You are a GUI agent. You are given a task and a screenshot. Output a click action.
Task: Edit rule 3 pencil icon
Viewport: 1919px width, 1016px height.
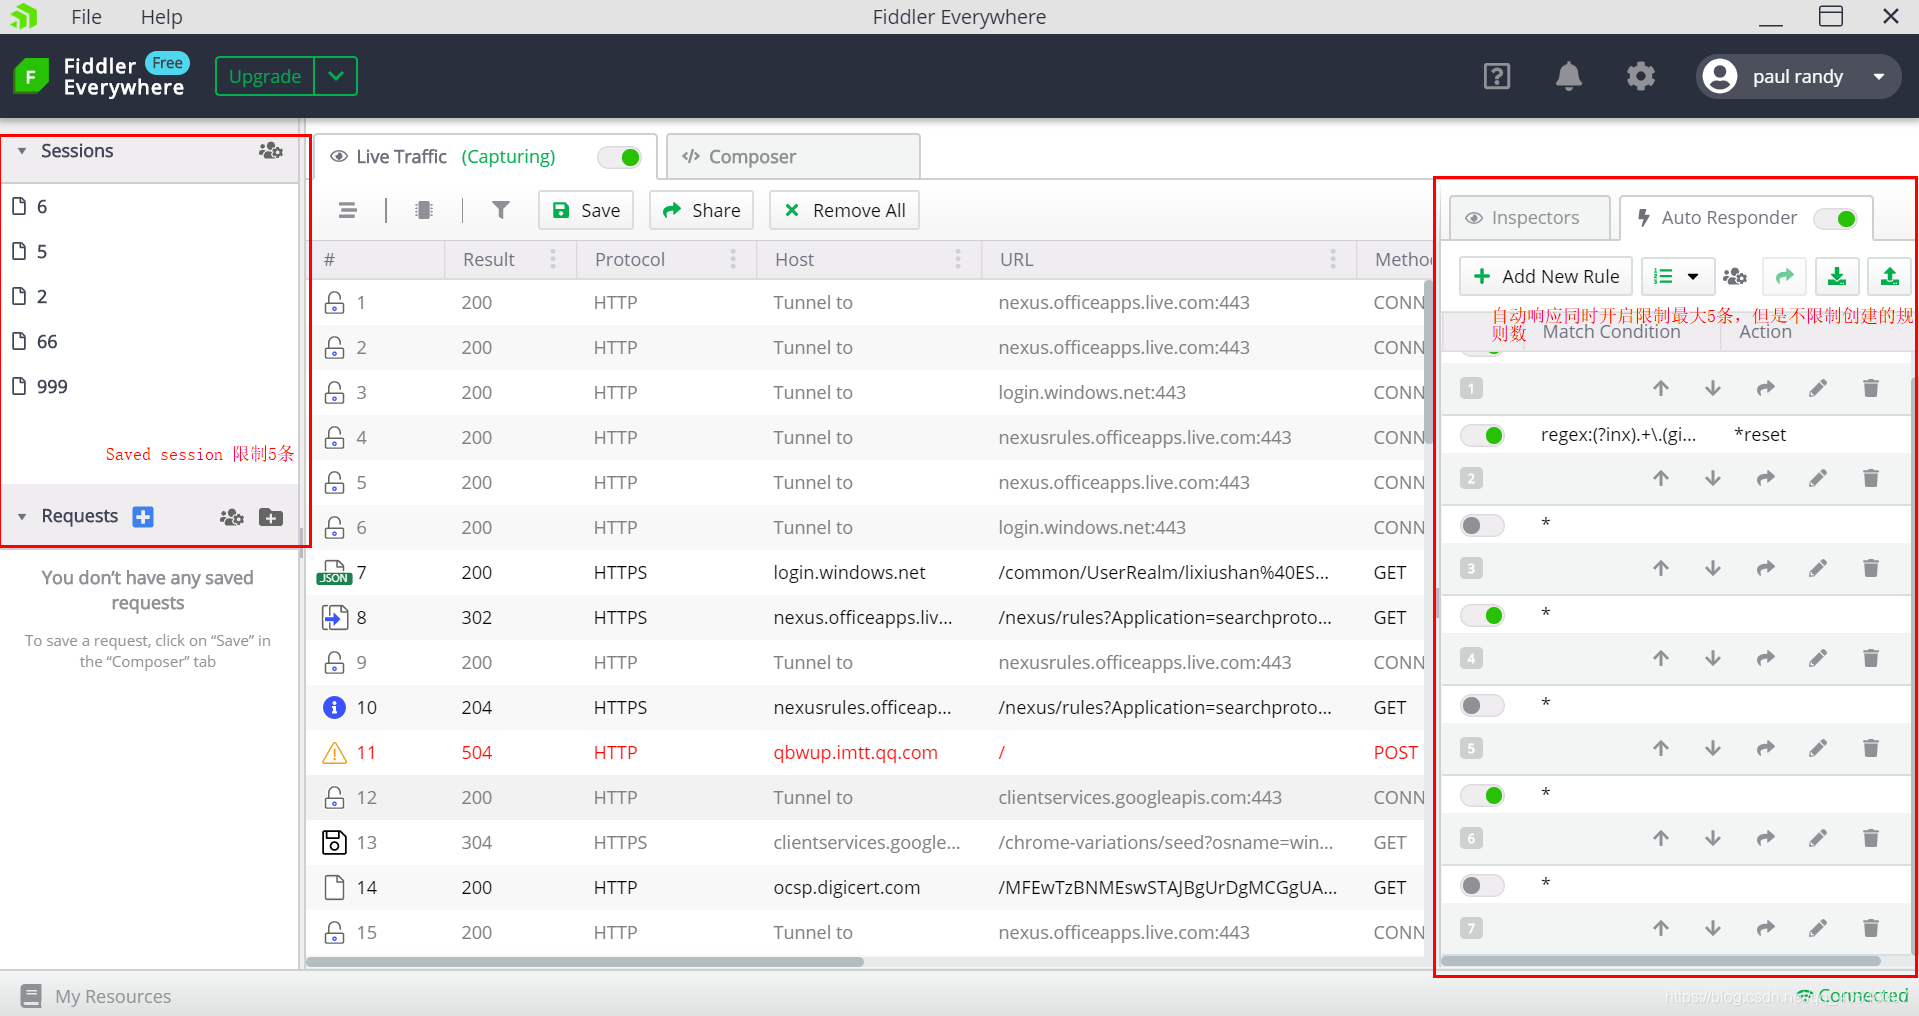[x=1818, y=568]
